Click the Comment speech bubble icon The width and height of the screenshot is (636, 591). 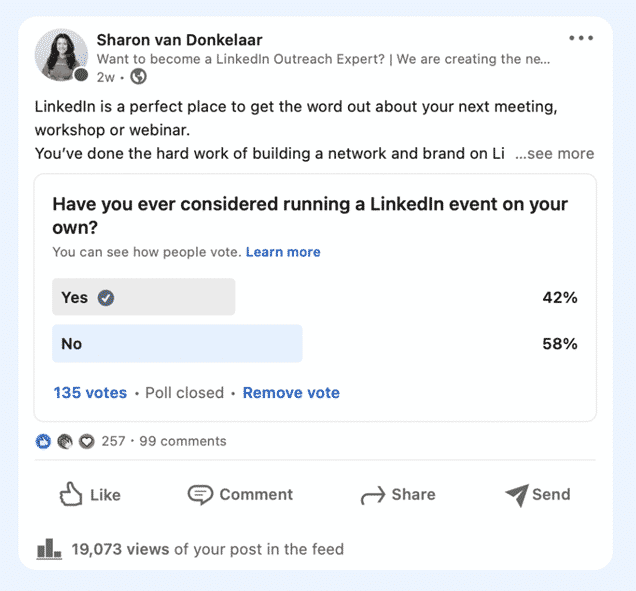click(200, 494)
